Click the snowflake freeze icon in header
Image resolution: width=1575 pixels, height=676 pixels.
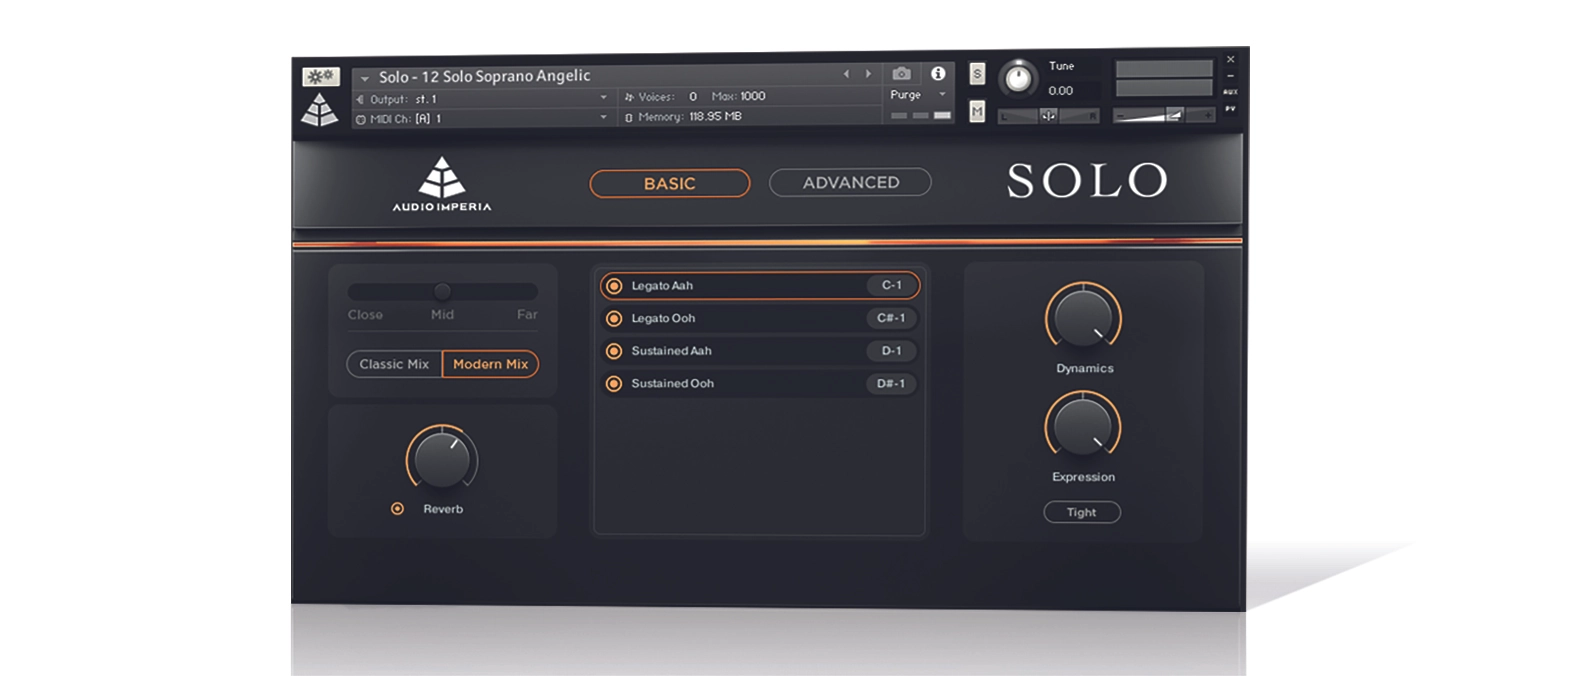pyautogui.click(x=321, y=77)
